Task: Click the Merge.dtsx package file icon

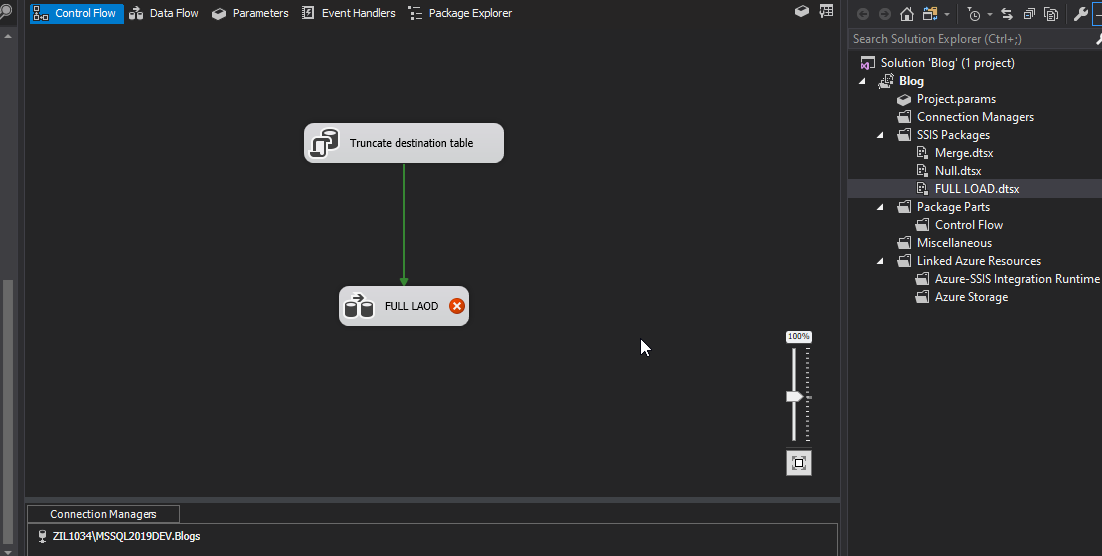Action: point(922,153)
